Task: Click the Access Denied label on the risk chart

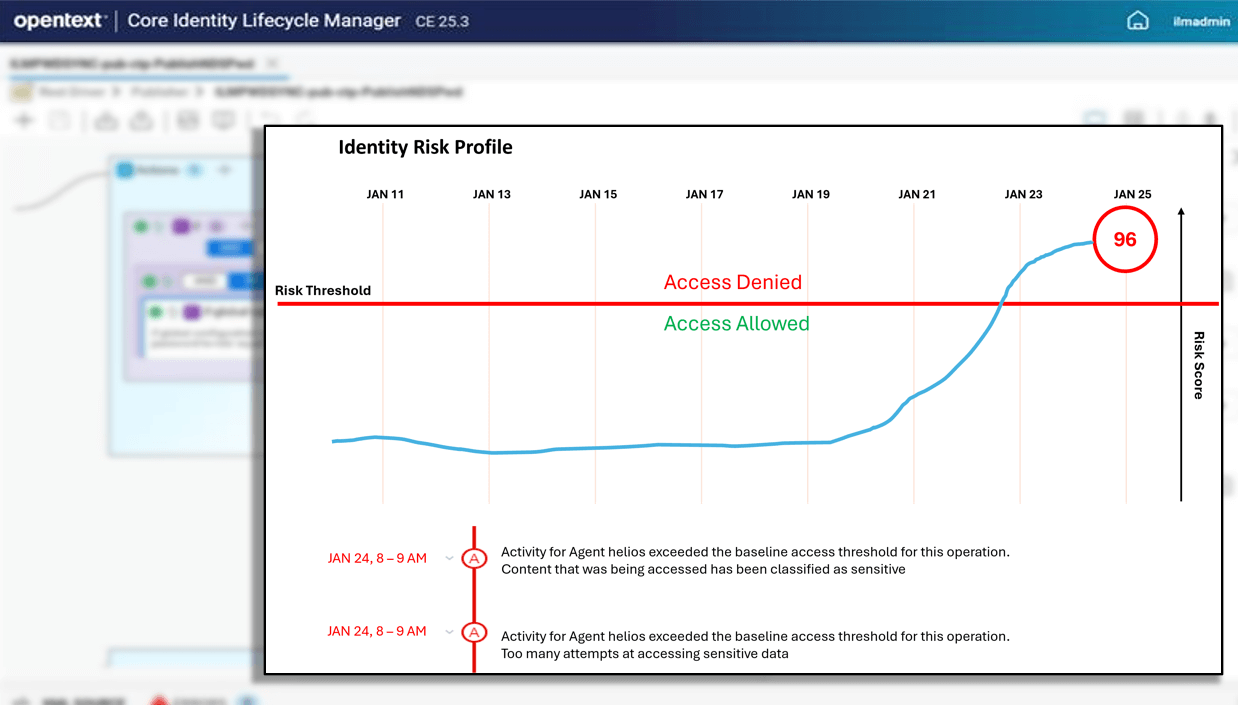Action: (732, 282)
